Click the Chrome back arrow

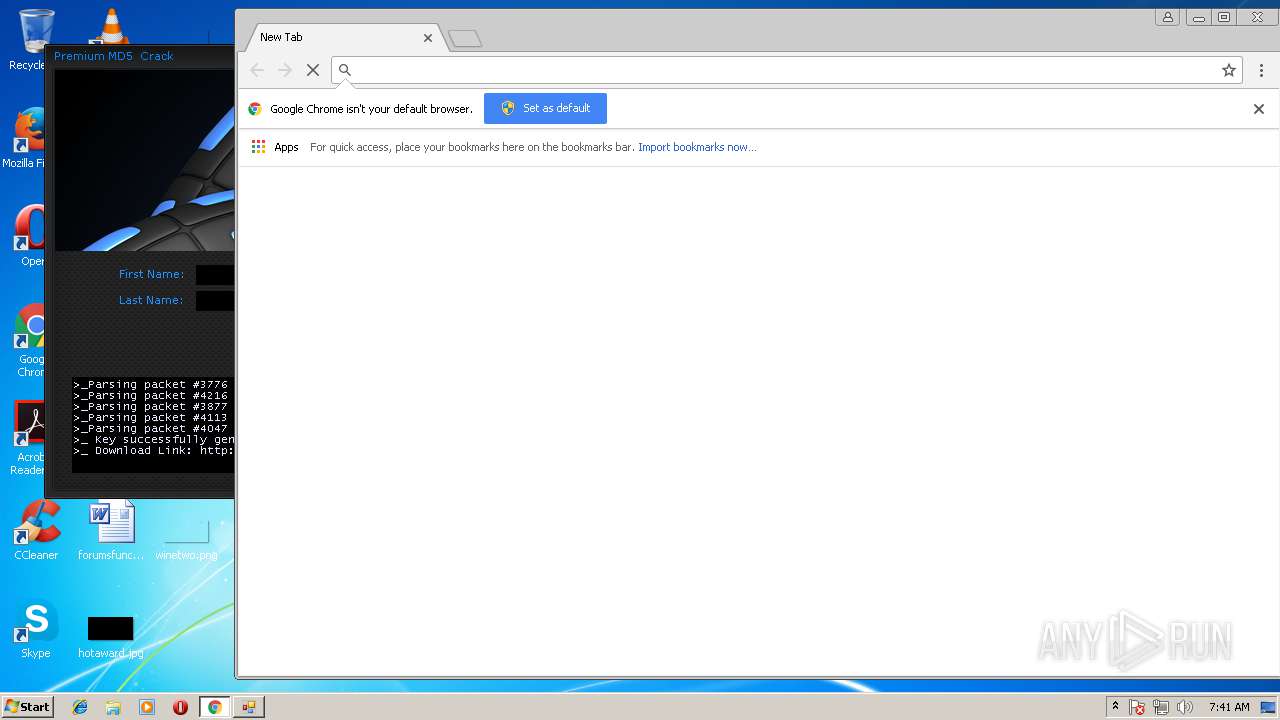pyautogui.click(x=257, y=70)
